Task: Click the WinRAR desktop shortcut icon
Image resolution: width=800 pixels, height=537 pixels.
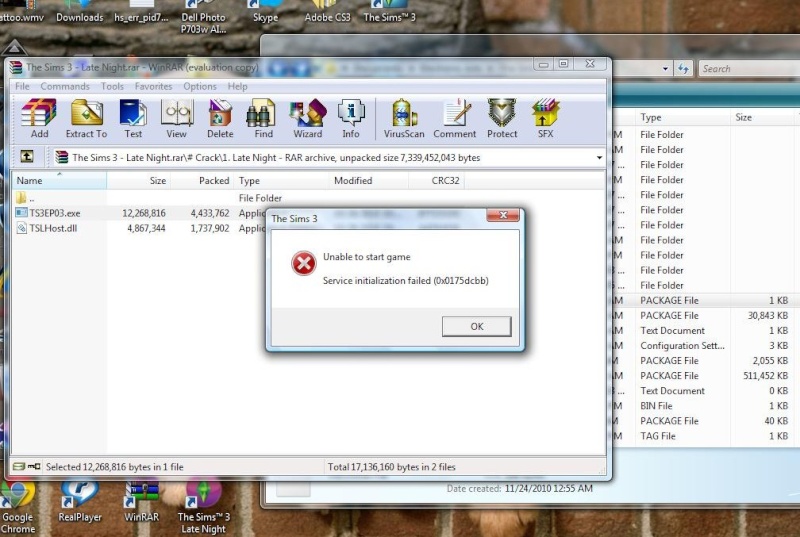Action: tap(142, 502)
